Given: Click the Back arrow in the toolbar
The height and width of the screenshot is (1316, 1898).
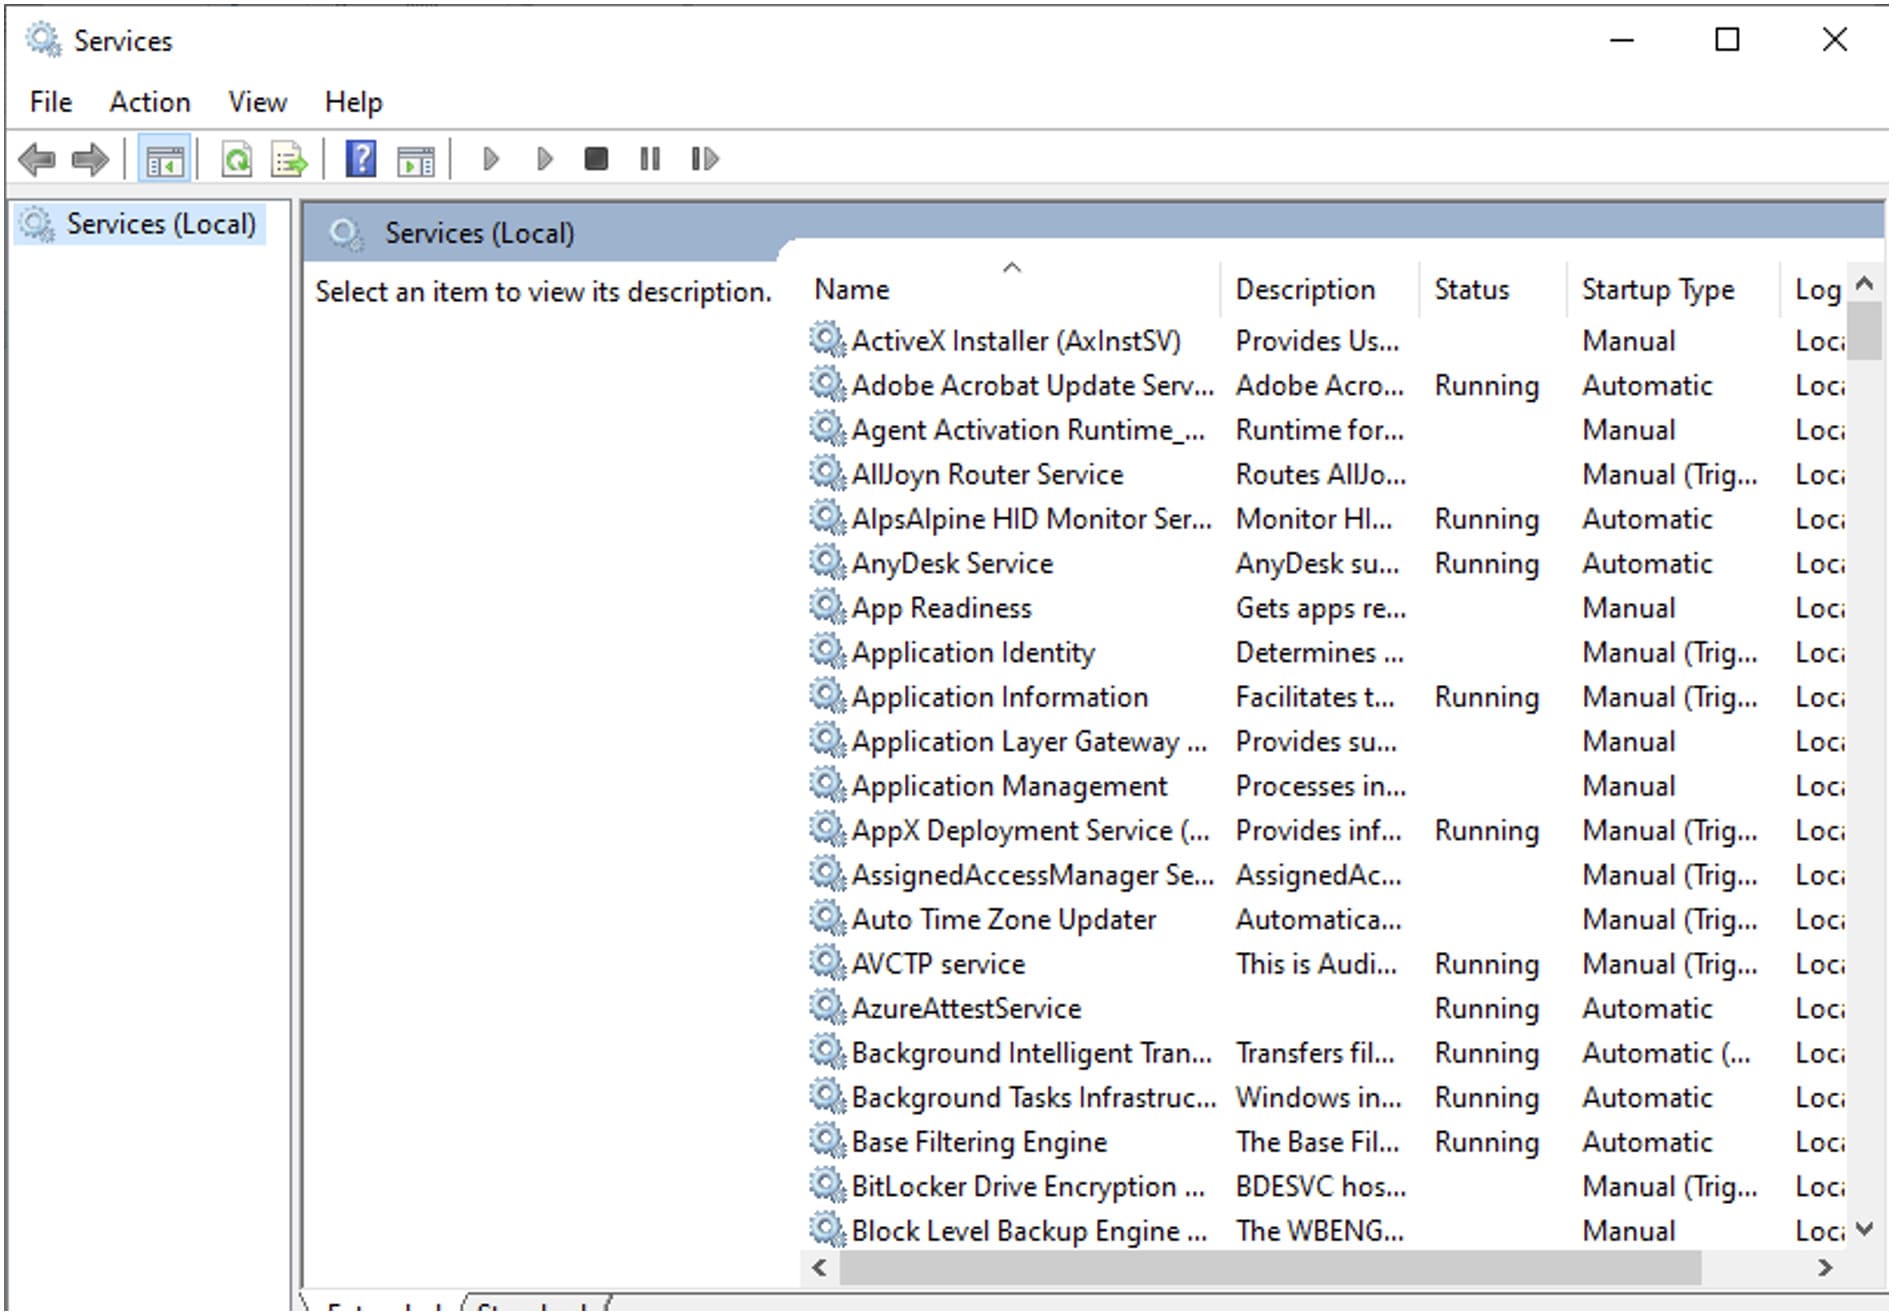Looking at the screenshot, I should tap(37, 159).
